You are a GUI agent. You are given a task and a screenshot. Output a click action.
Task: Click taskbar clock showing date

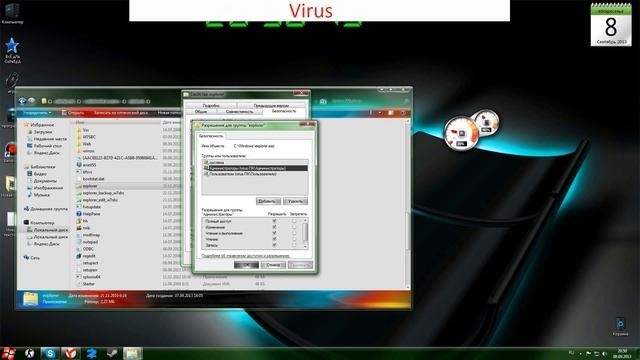pyautogui.click(x=622, y=353)
